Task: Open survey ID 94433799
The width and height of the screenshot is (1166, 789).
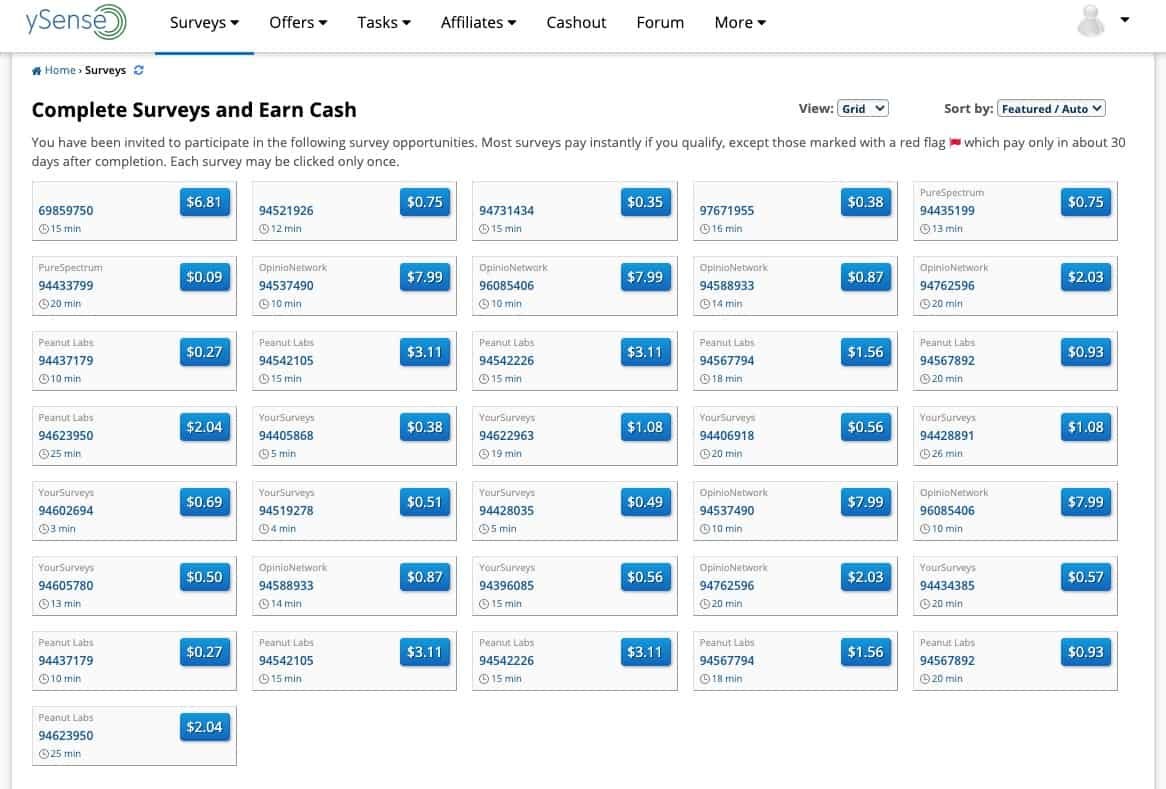Action: 65,286
